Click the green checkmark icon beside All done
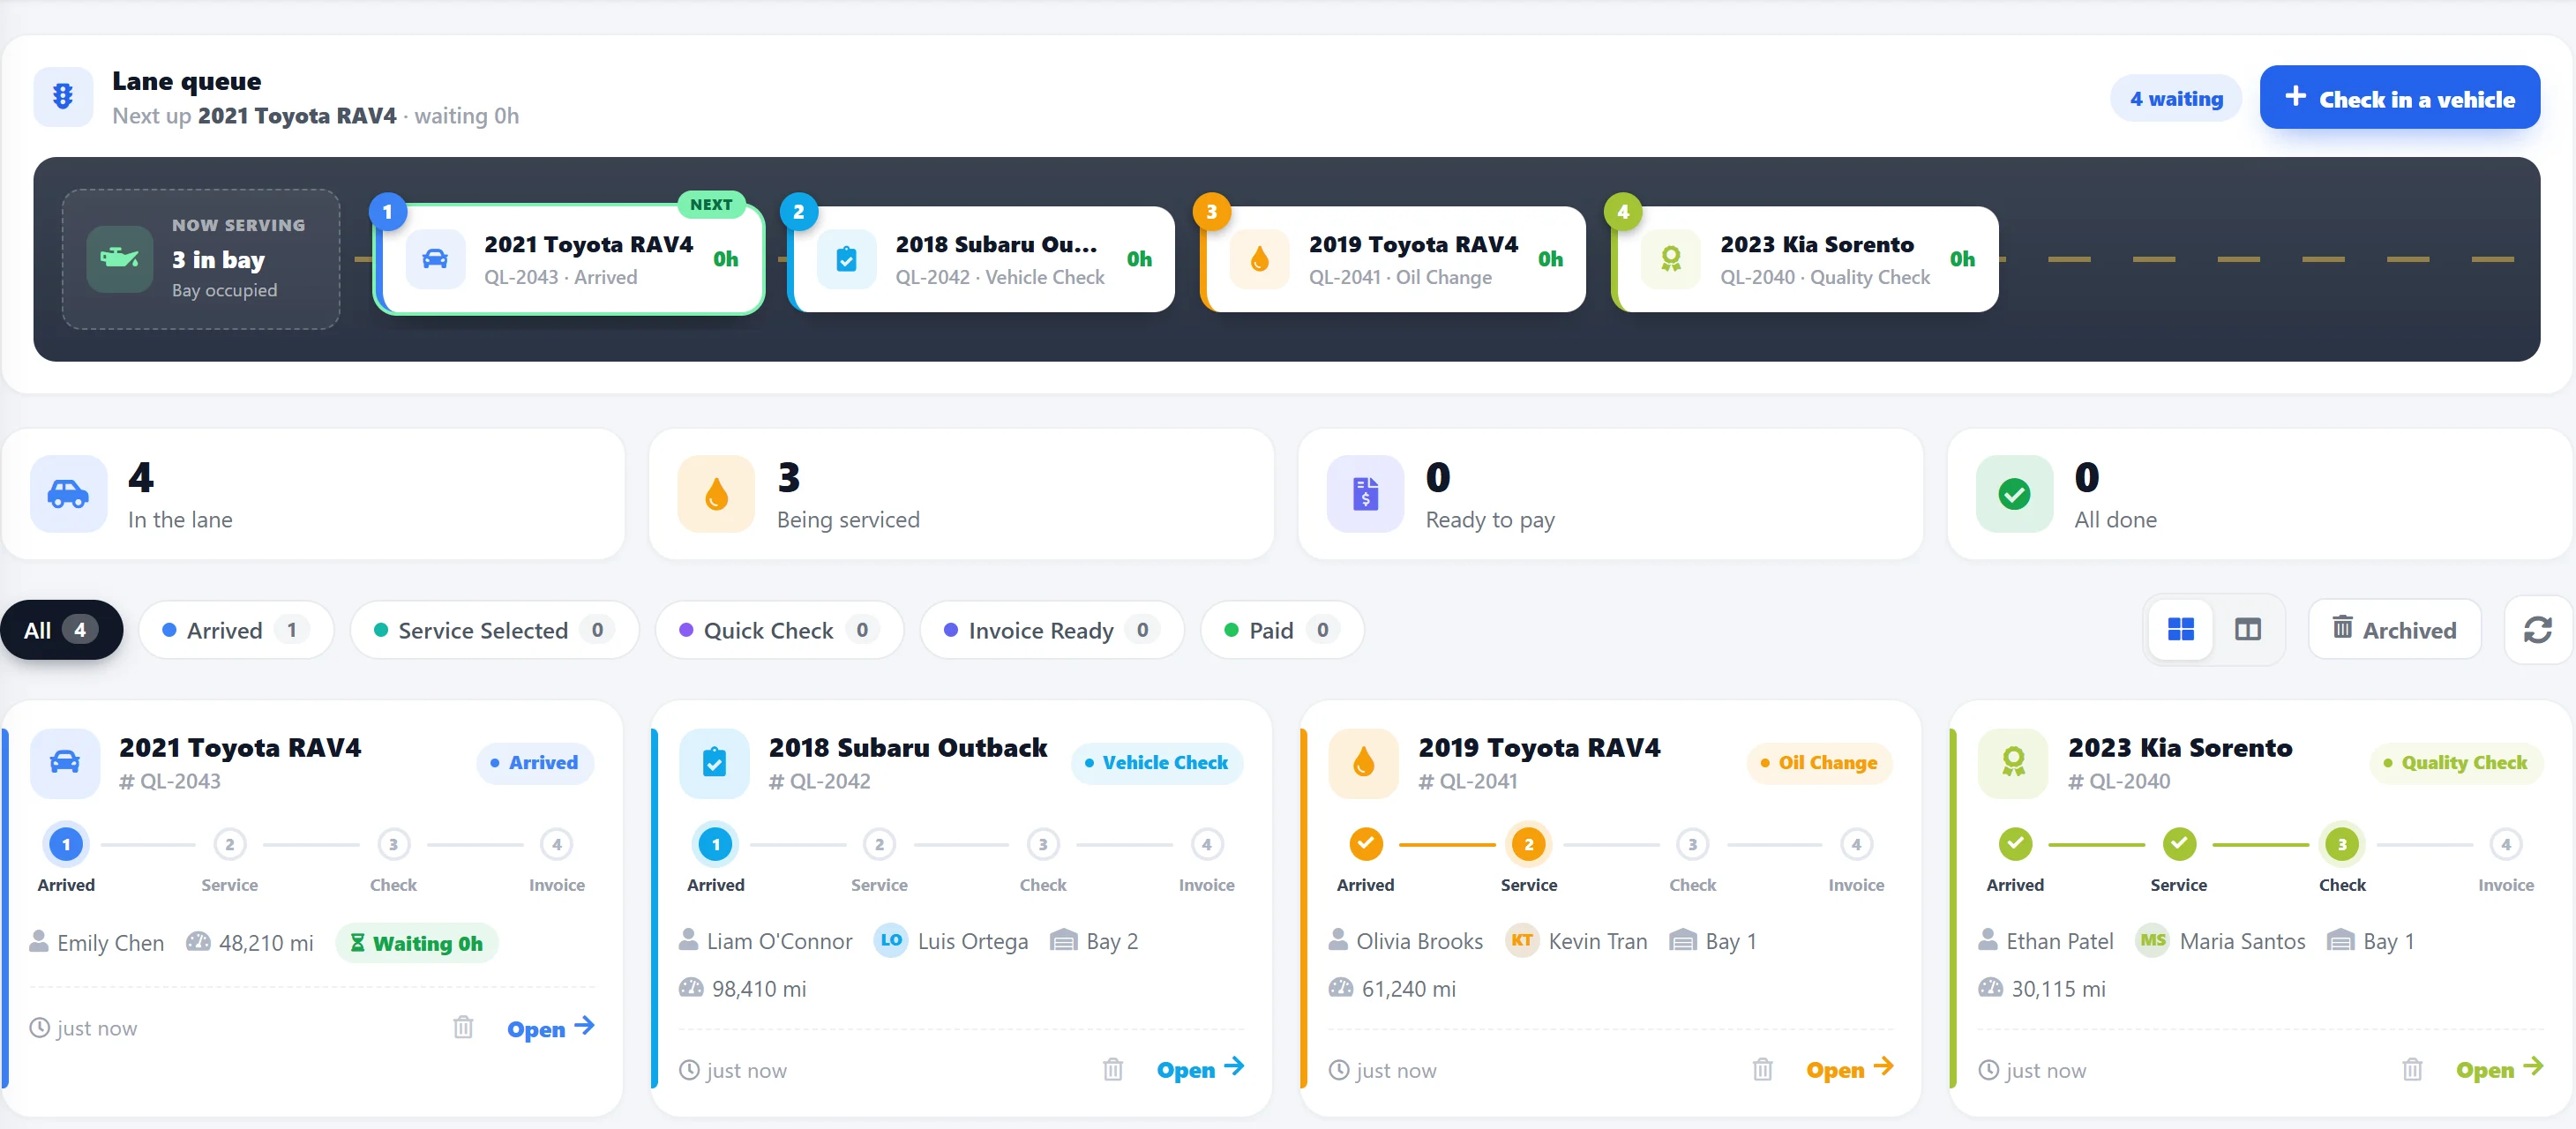Screen dimensions: 2576x1129 [2014, 494]
